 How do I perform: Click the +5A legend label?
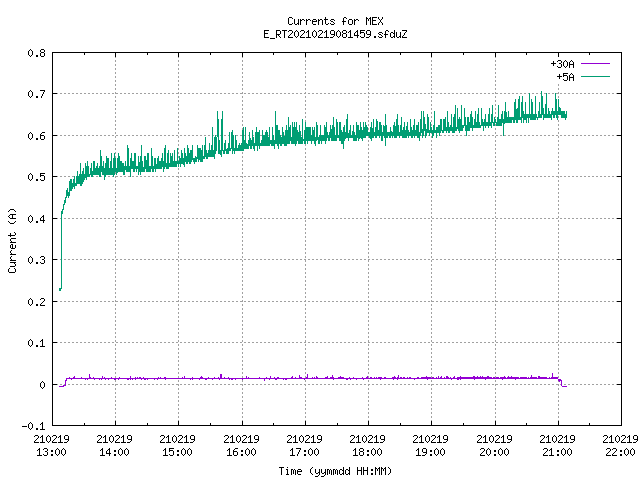pos(565,77)
